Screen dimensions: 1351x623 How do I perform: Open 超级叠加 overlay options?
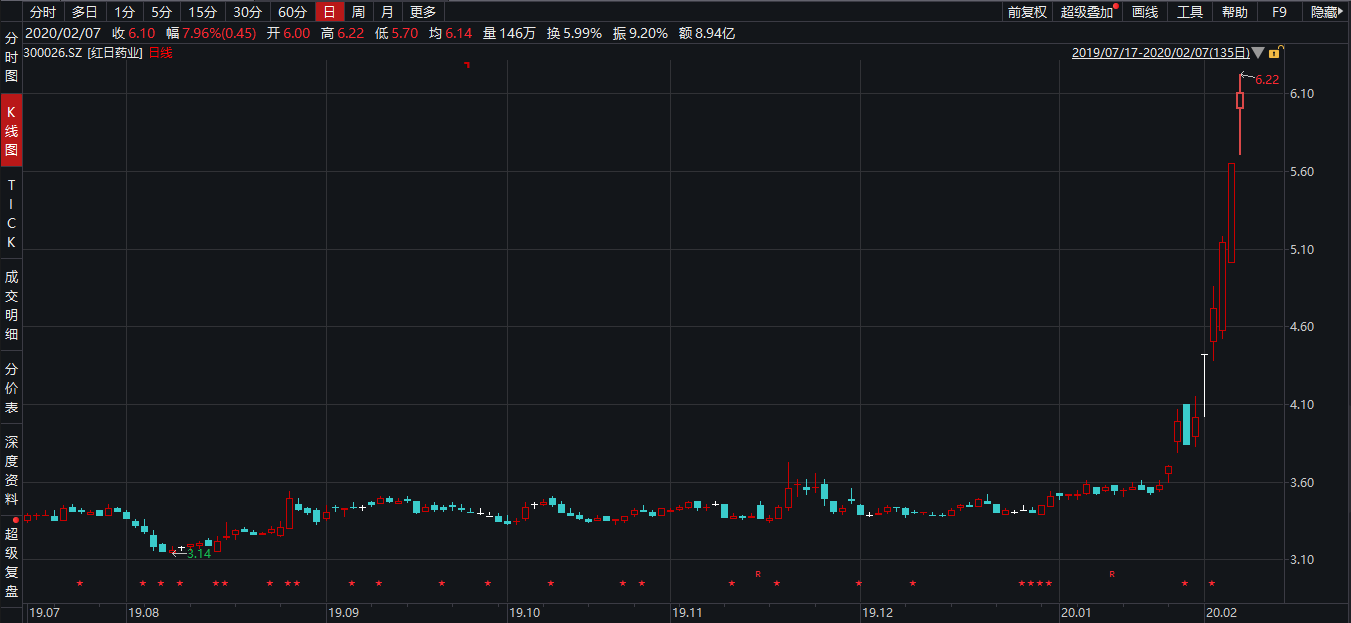pos(1087,12)
